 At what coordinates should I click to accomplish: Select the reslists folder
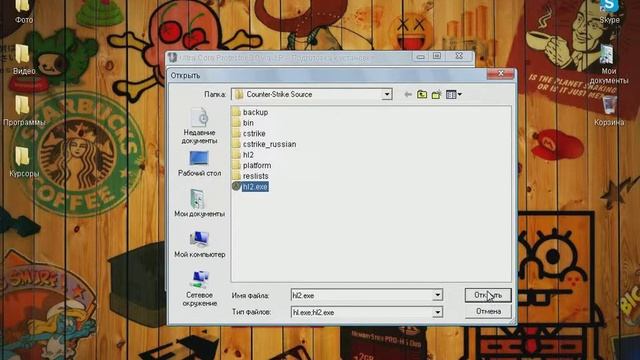coord(251,176)
